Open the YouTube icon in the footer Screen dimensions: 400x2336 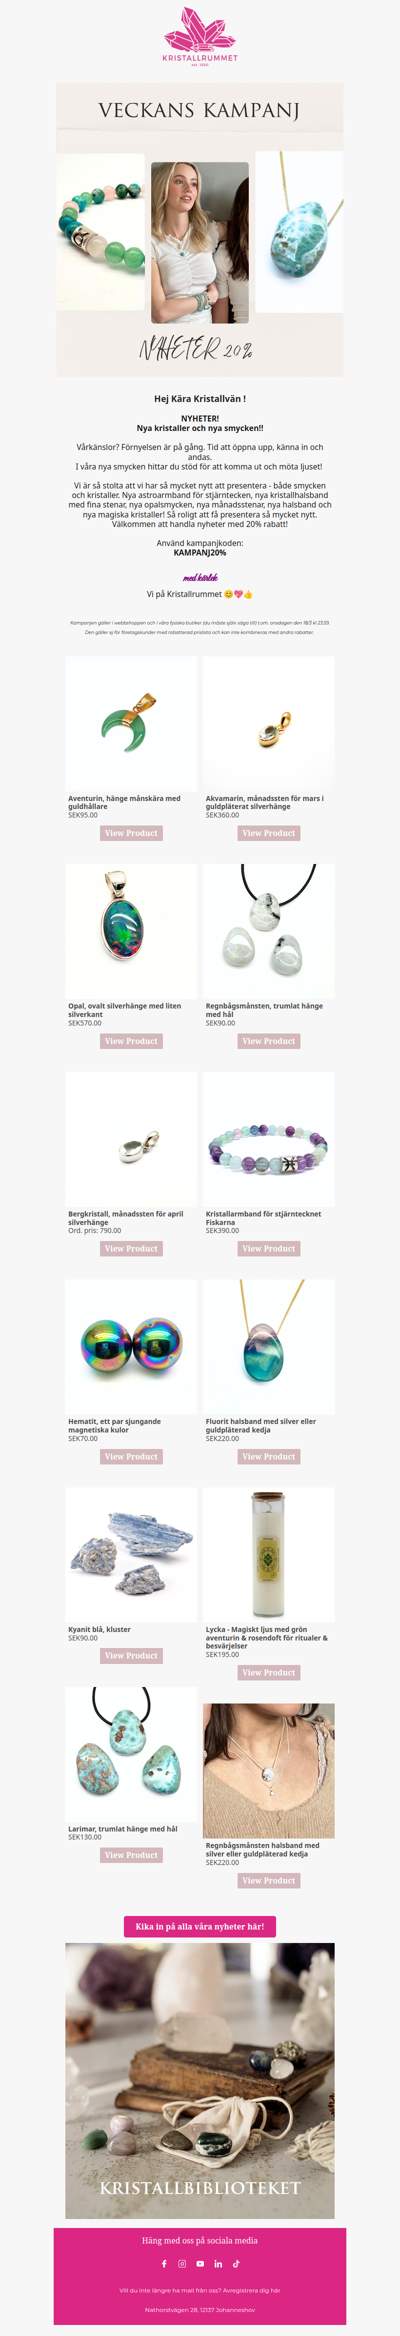pos(200,2263)
